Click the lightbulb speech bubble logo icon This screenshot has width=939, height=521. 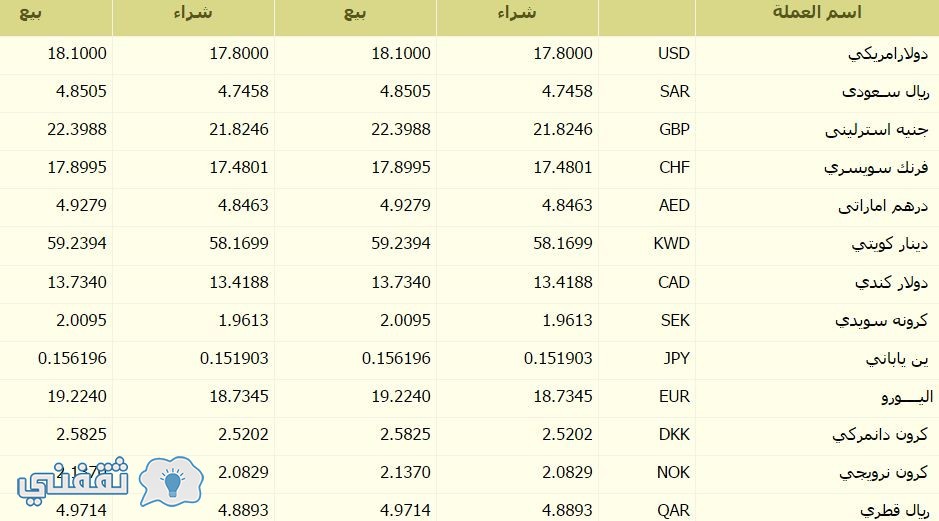pos(171,481)
